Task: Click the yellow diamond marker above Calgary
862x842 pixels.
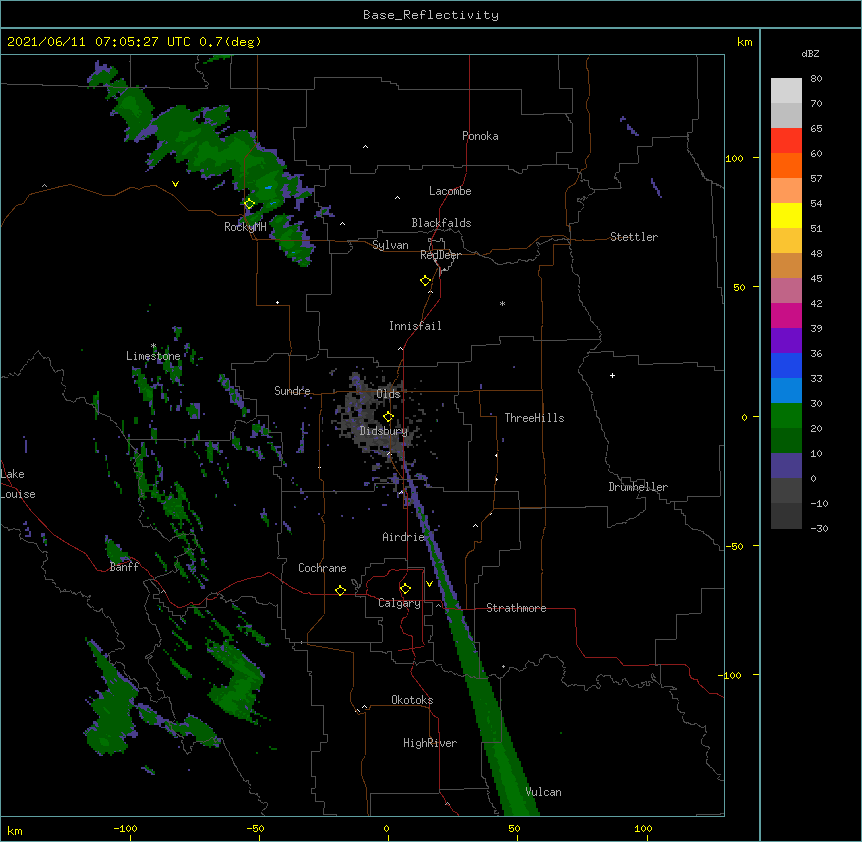Action: (405, 589)
